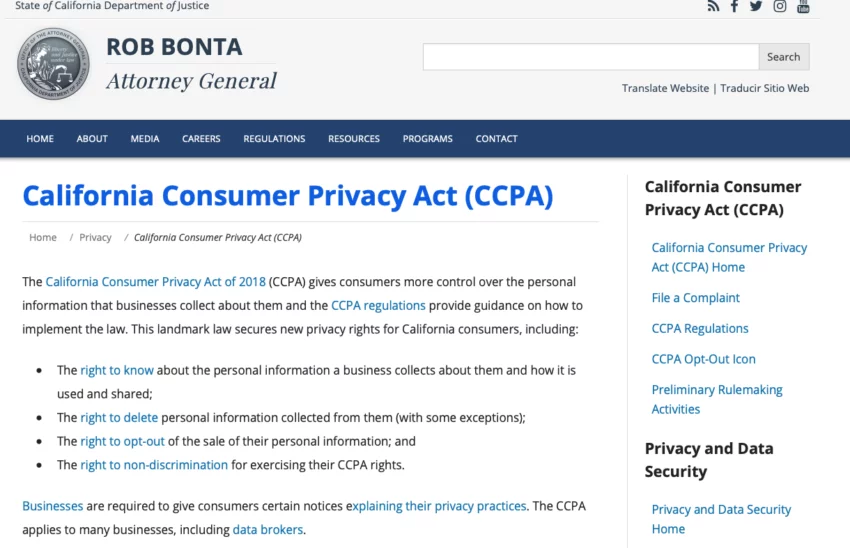Open the PROGRAMS menu item
850x548 pixels.
428,139
